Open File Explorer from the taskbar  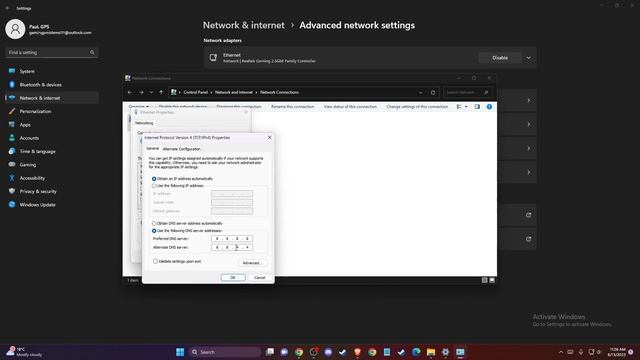pos(431,352)
